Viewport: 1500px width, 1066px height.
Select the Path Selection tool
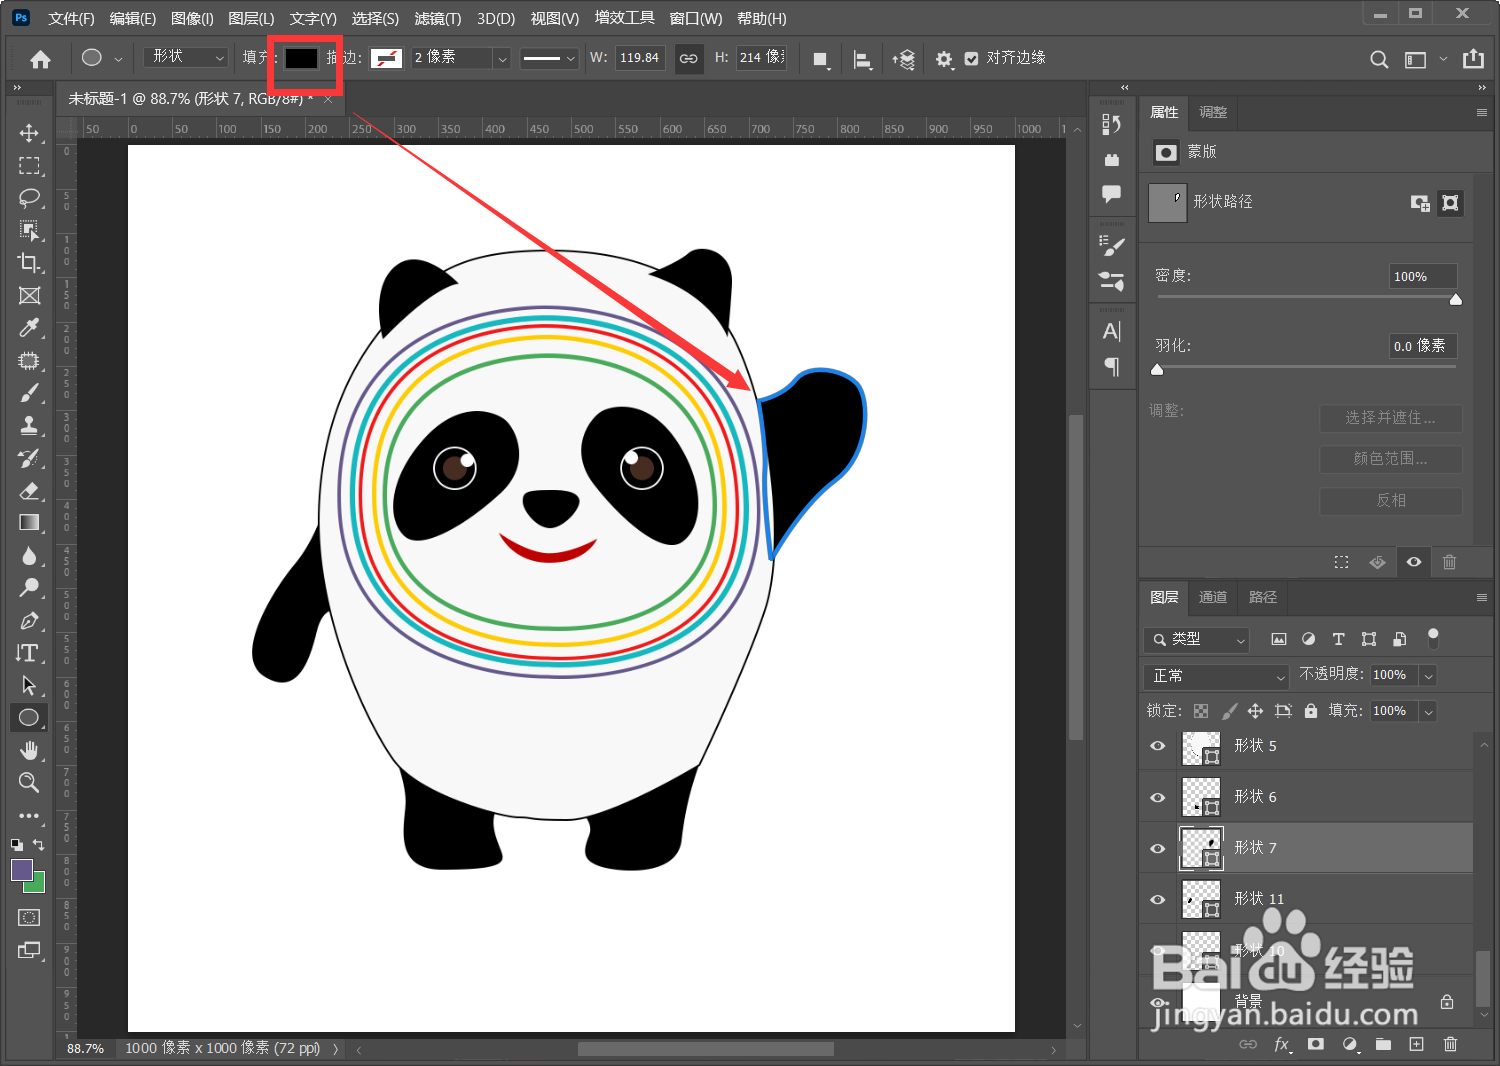click(29, 686)
